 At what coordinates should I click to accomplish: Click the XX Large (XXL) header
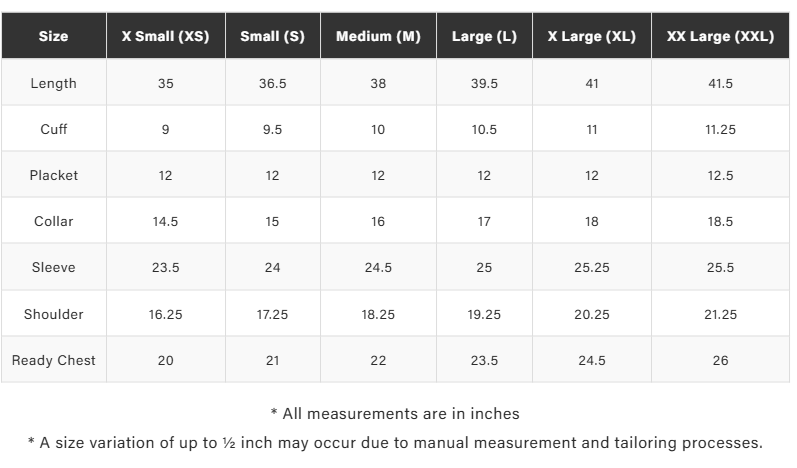[x=720, y=36]
